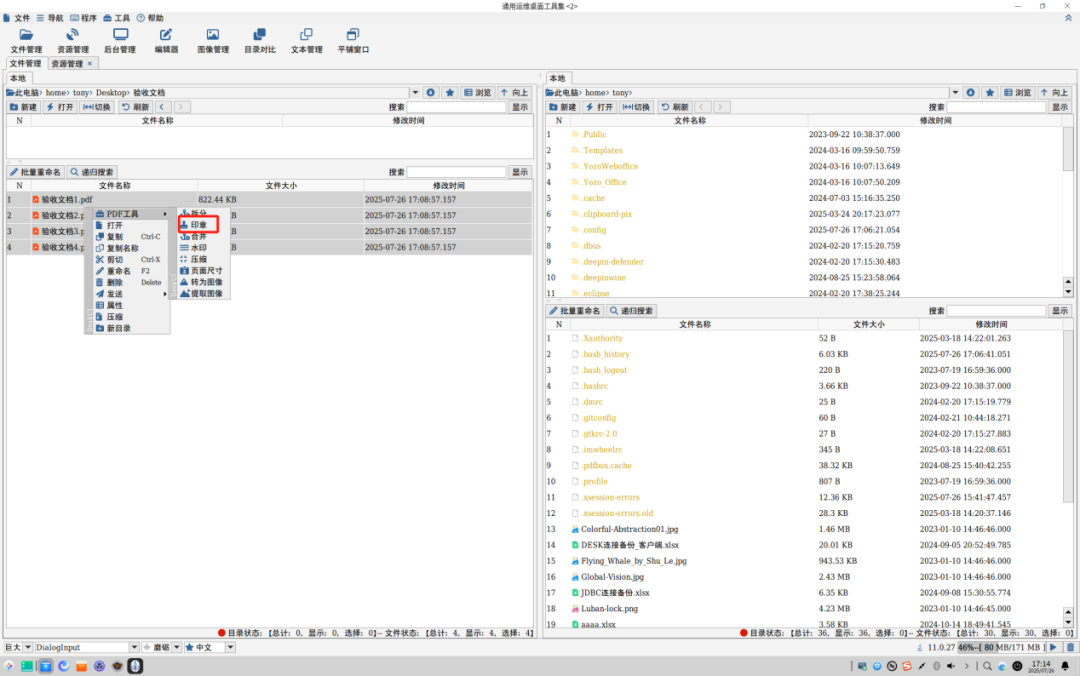This screenshot has width=1080, height=676.
Task: Open the 导航 menu
Action: tap(50, 18)
